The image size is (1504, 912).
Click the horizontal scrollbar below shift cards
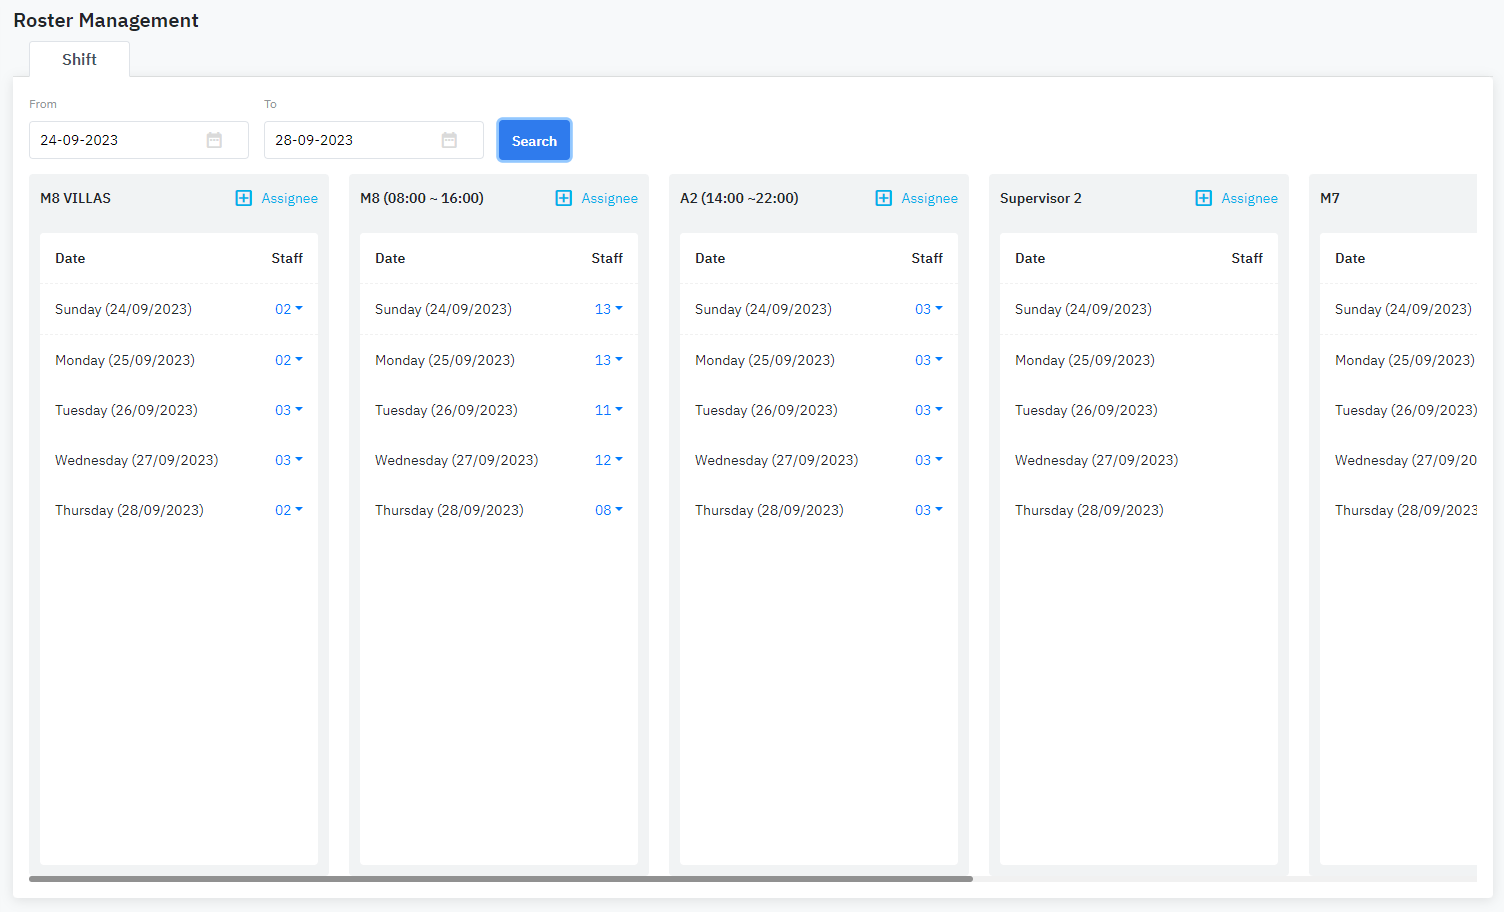click(500, 879)
